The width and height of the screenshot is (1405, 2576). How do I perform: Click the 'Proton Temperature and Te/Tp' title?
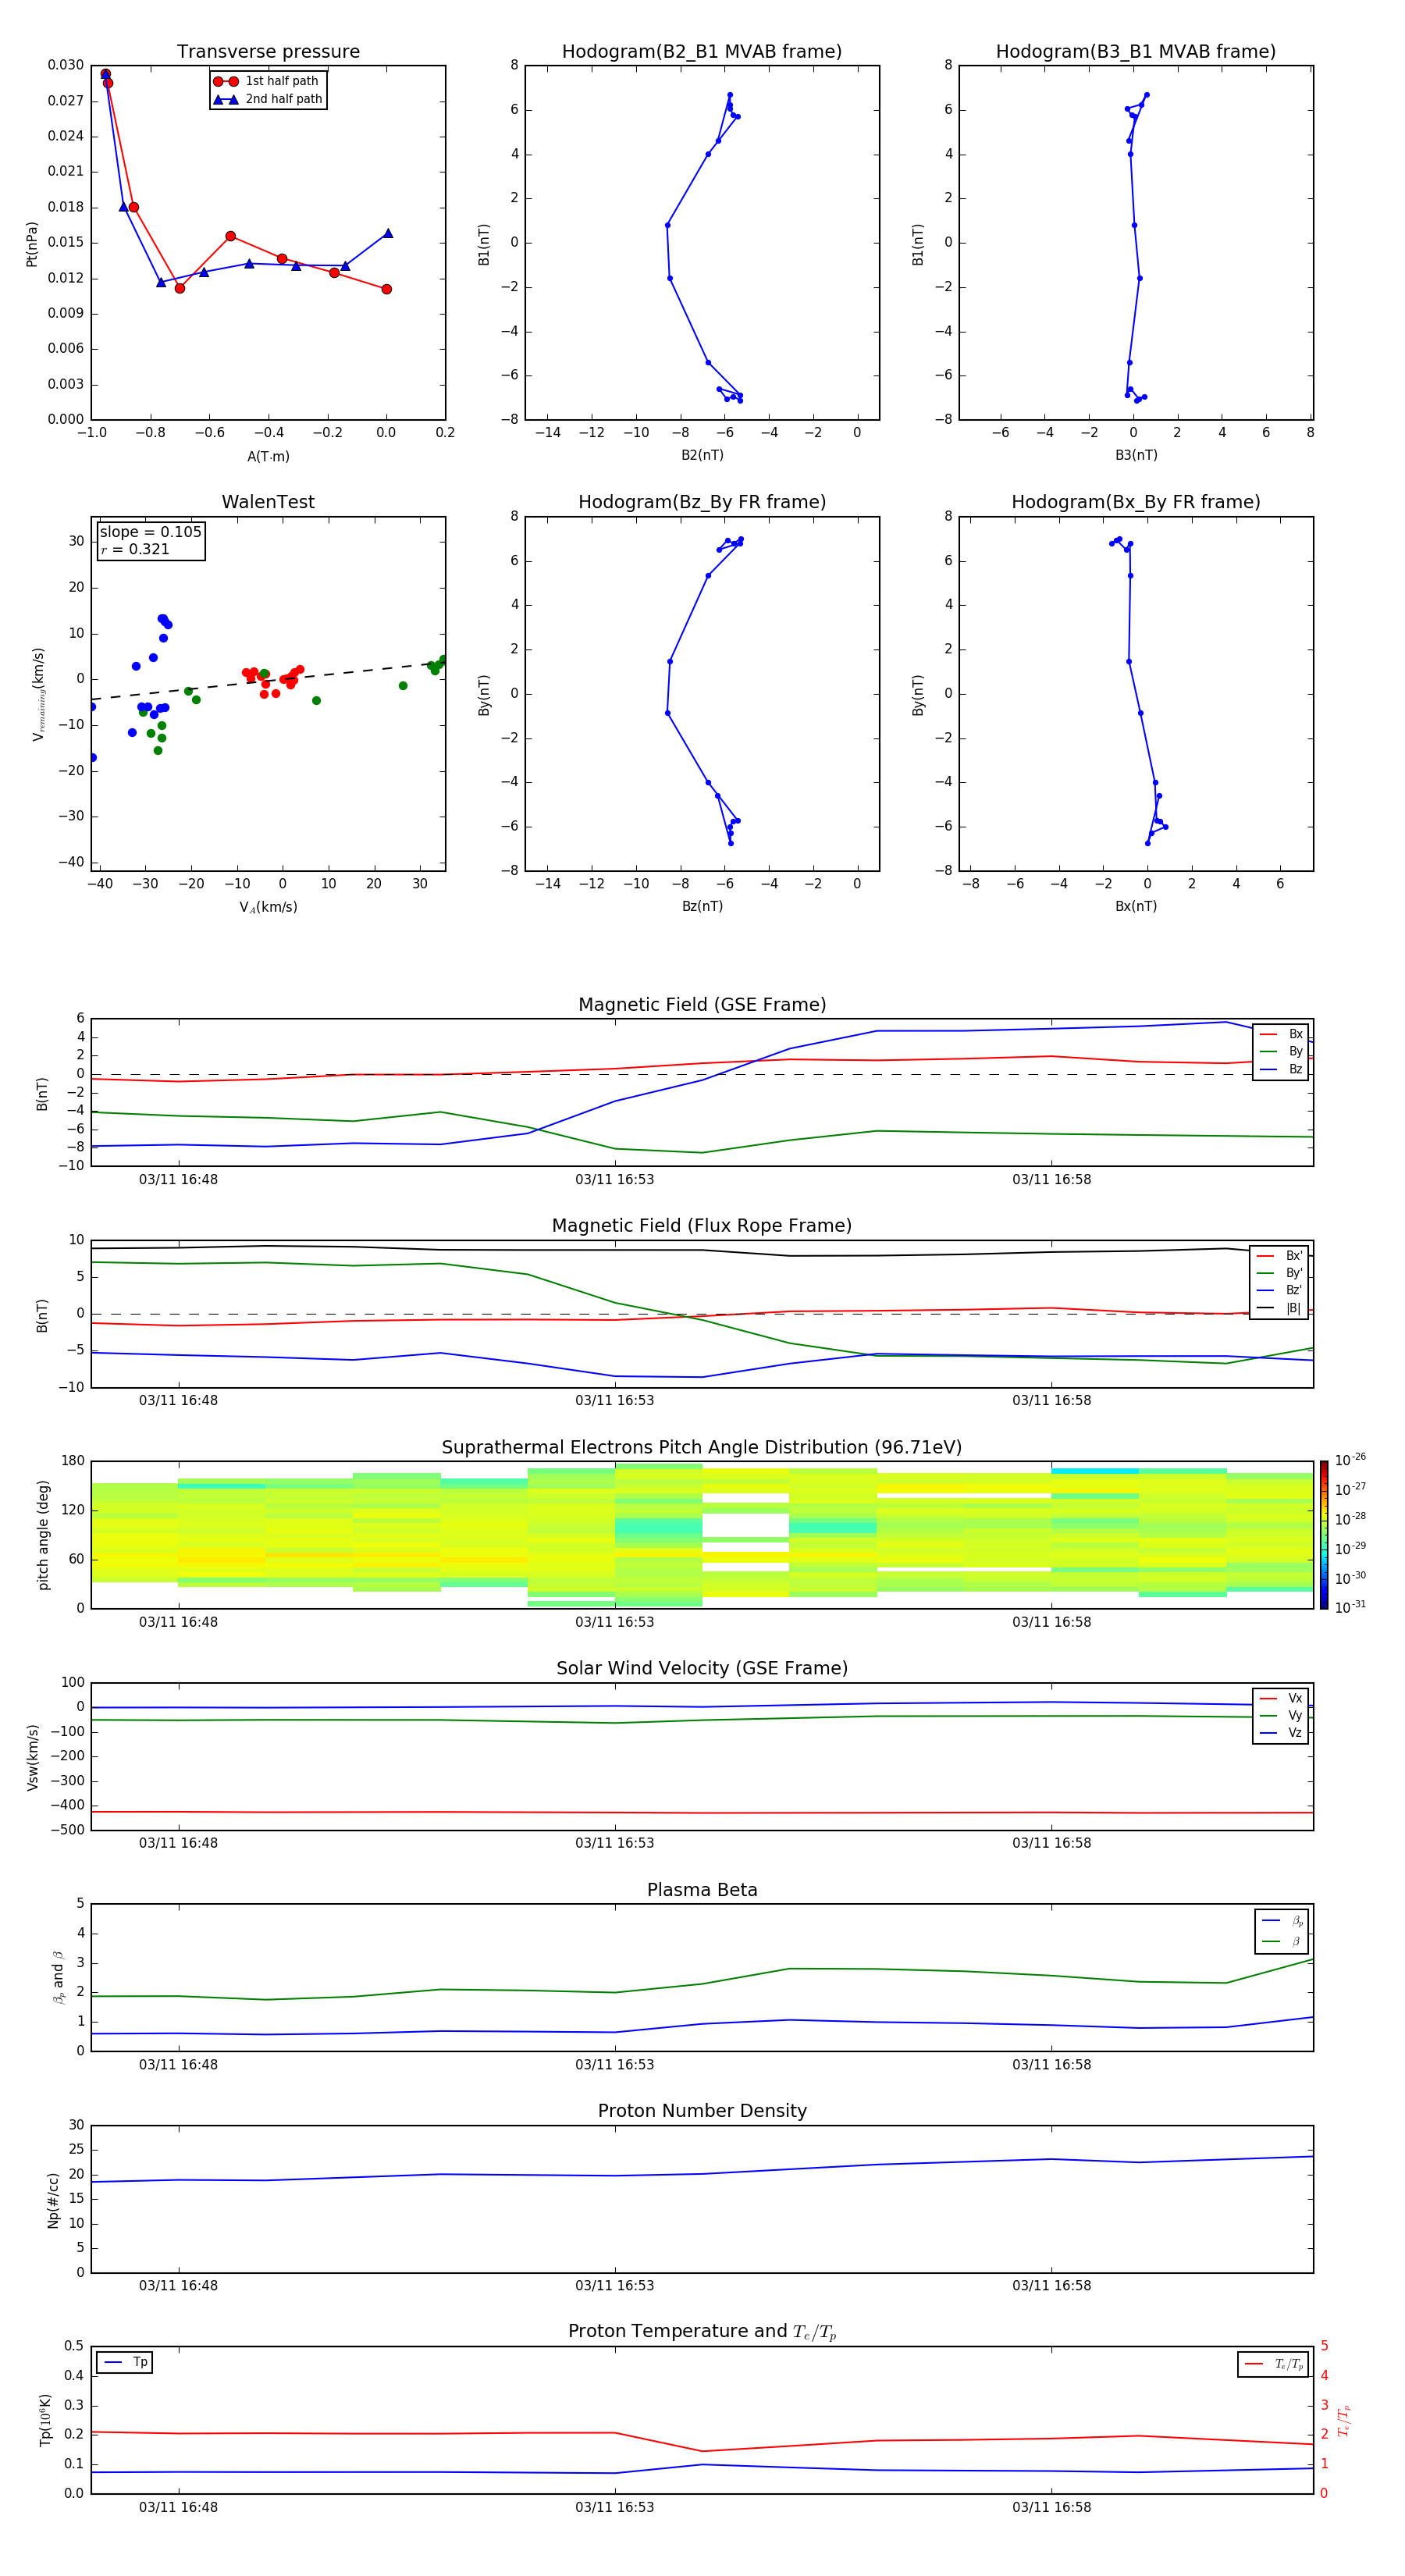[x=702, y=2332]
